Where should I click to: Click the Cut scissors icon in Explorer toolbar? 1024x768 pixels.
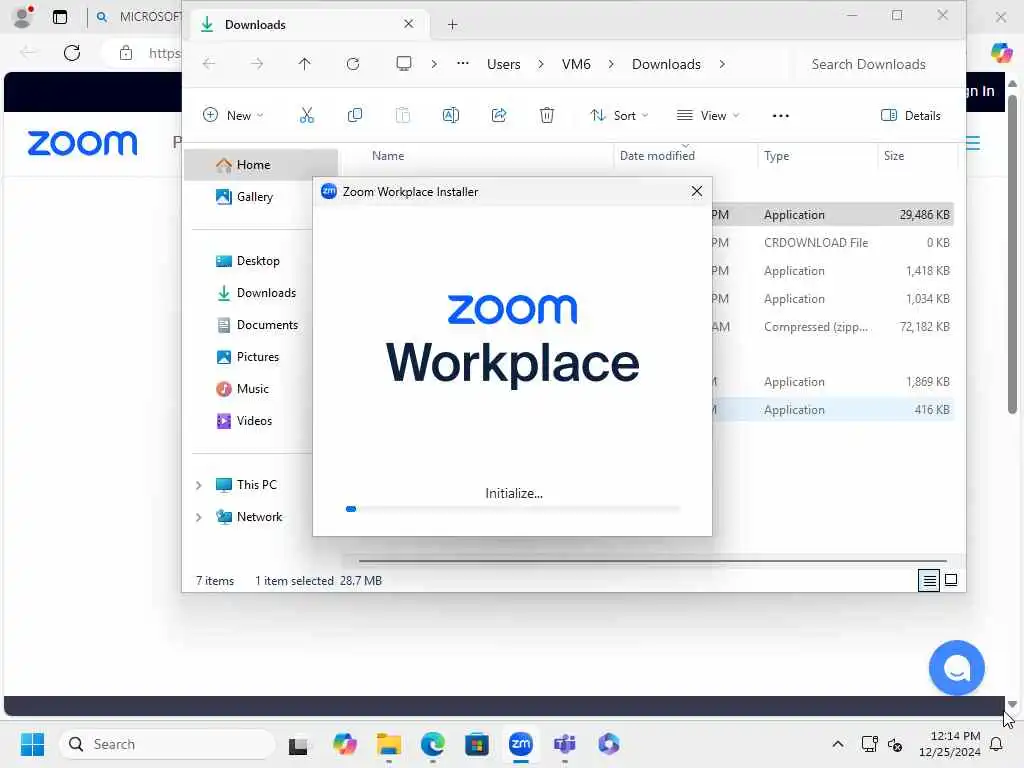coord(306,116)
